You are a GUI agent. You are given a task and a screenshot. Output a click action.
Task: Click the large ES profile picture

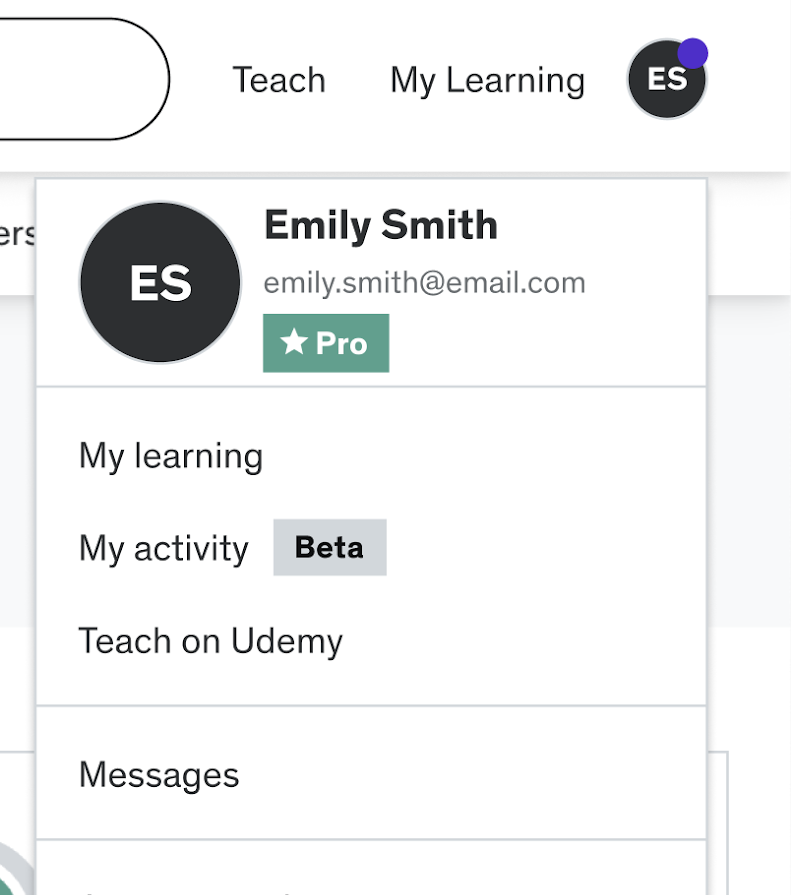160,283
